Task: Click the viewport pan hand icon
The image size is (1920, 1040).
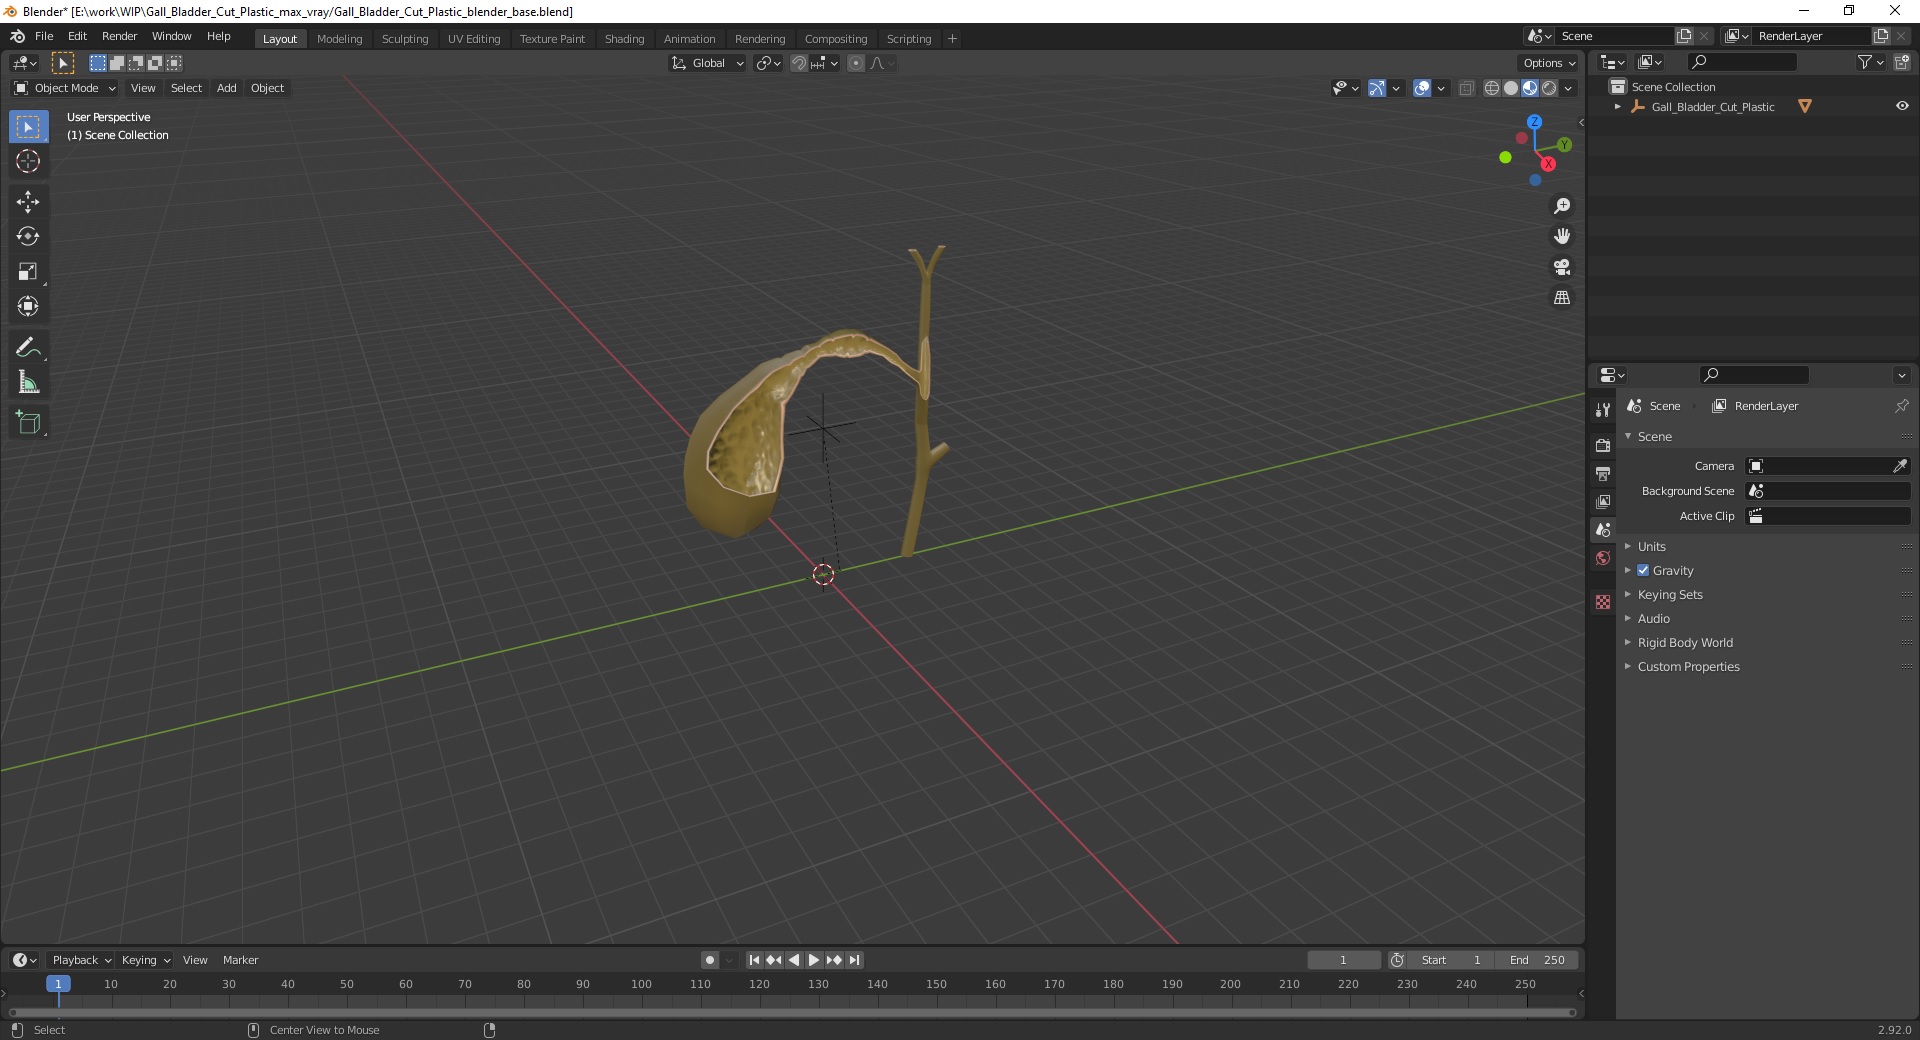Action: click(x=1562, y=237)
